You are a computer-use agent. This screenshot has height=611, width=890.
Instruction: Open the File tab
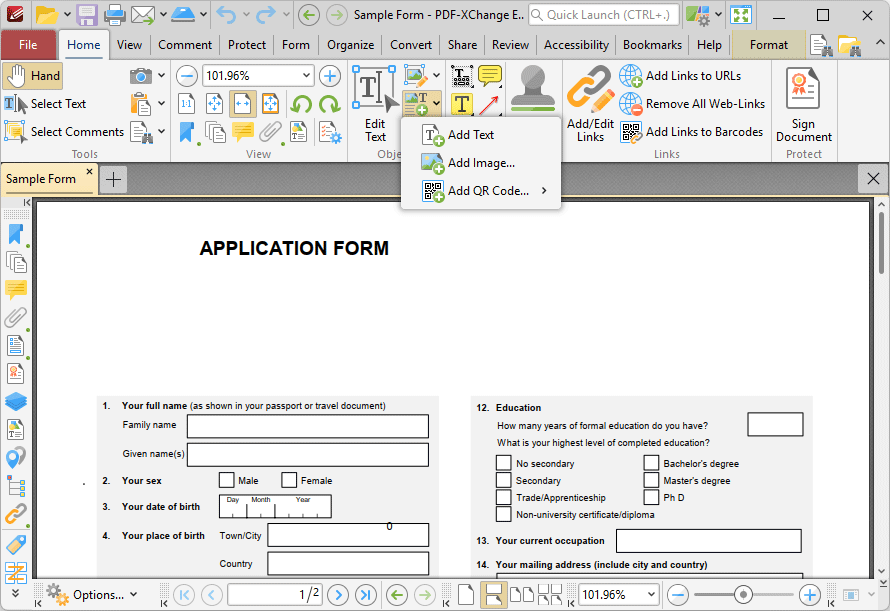point(28,45)
